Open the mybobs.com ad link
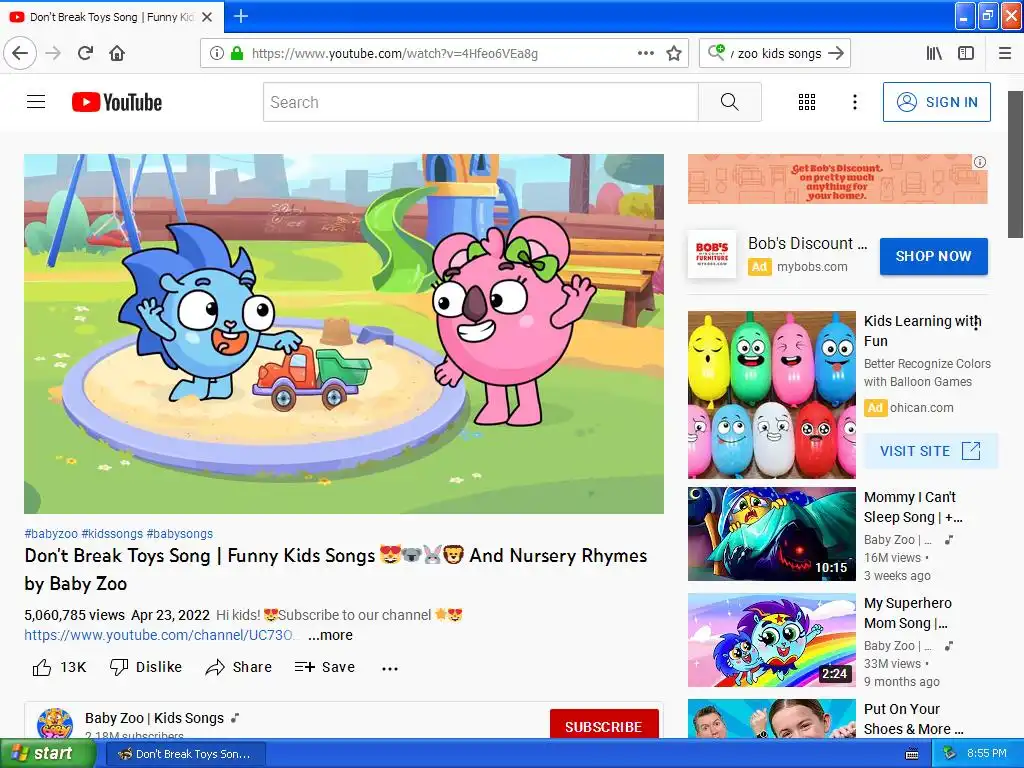Screen dimensions: 1024x768 click(812, 266)
